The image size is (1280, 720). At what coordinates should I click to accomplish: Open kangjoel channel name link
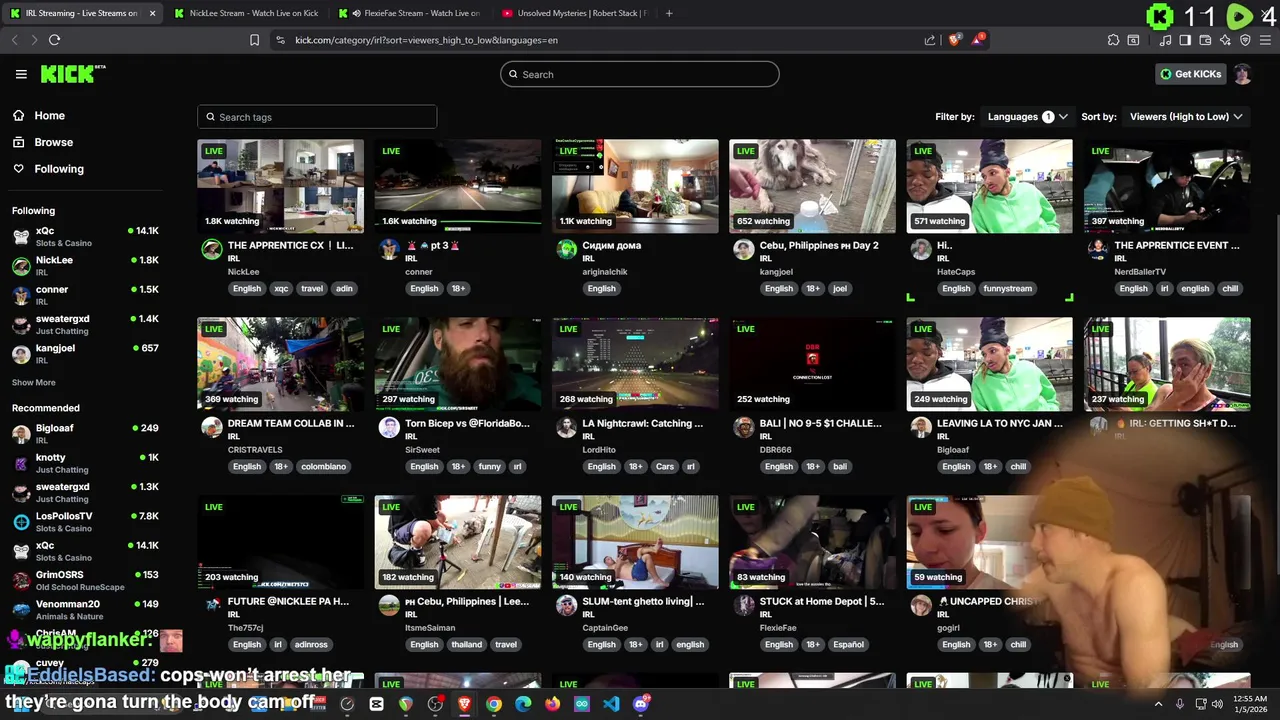coord(776,272)
